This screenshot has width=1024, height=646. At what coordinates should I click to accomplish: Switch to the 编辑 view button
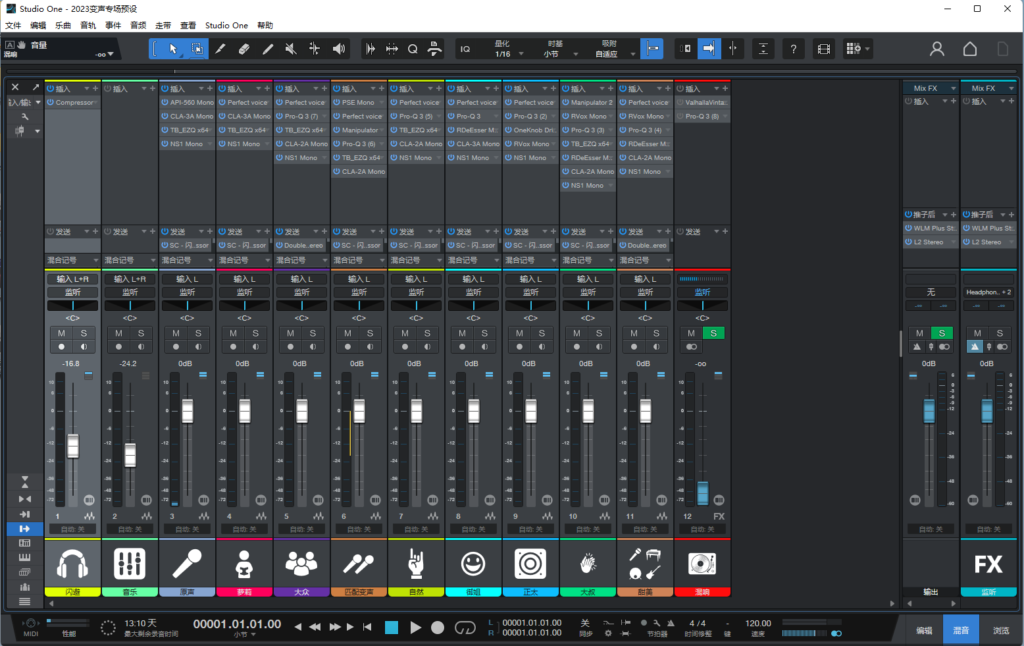(x=924, y=629)
